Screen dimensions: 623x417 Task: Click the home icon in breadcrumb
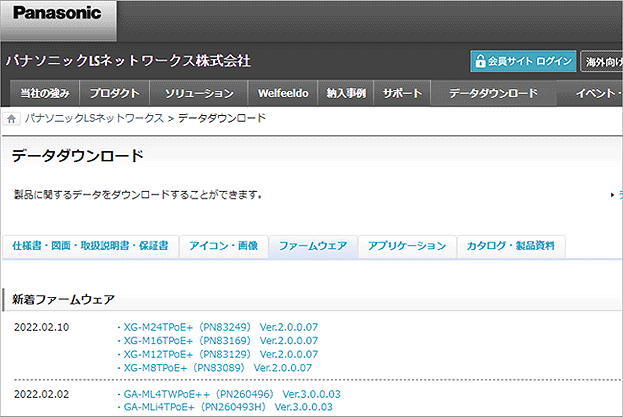pyautogui.click(x=12, y=119)
